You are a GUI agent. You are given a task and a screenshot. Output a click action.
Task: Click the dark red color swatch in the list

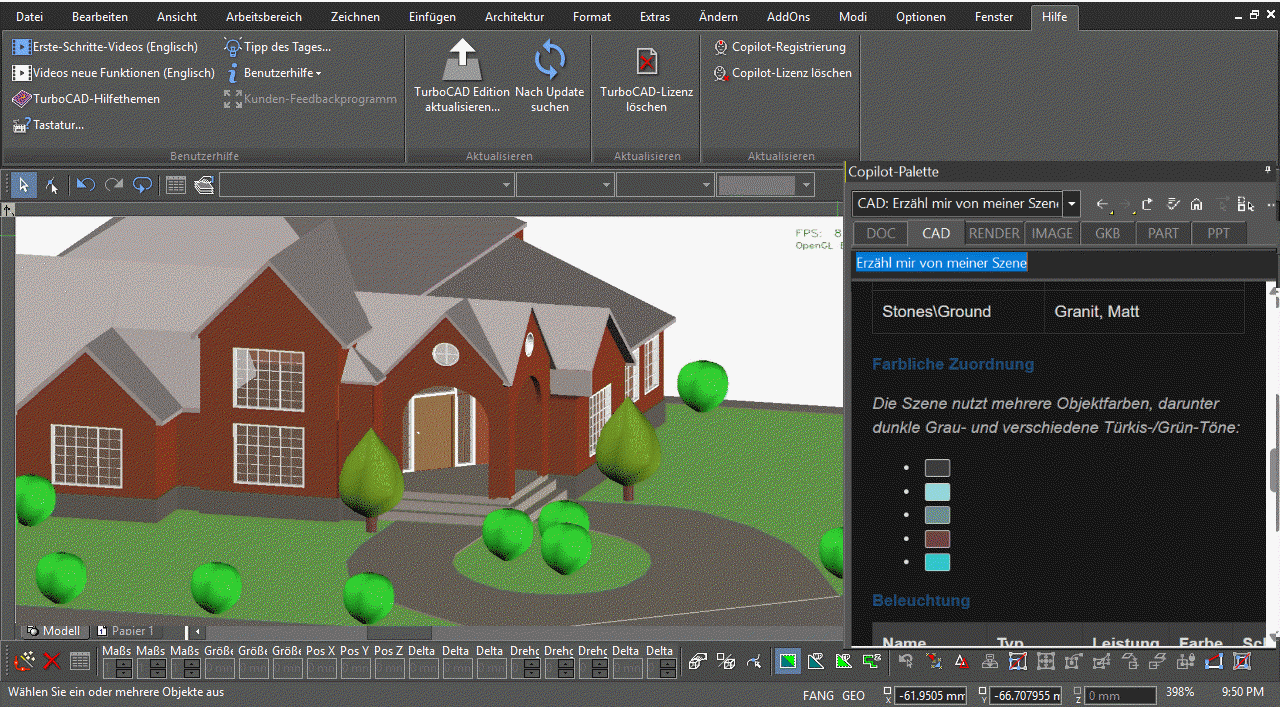pos(937,539)
